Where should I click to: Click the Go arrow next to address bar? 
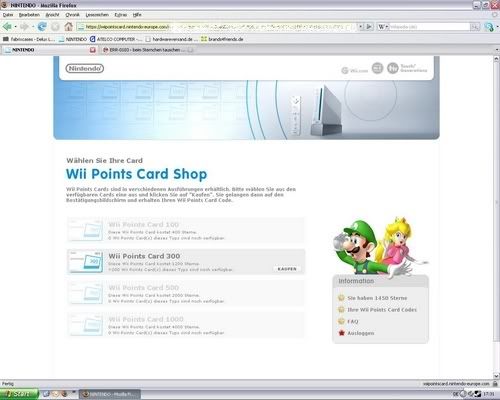coord(369,26)
